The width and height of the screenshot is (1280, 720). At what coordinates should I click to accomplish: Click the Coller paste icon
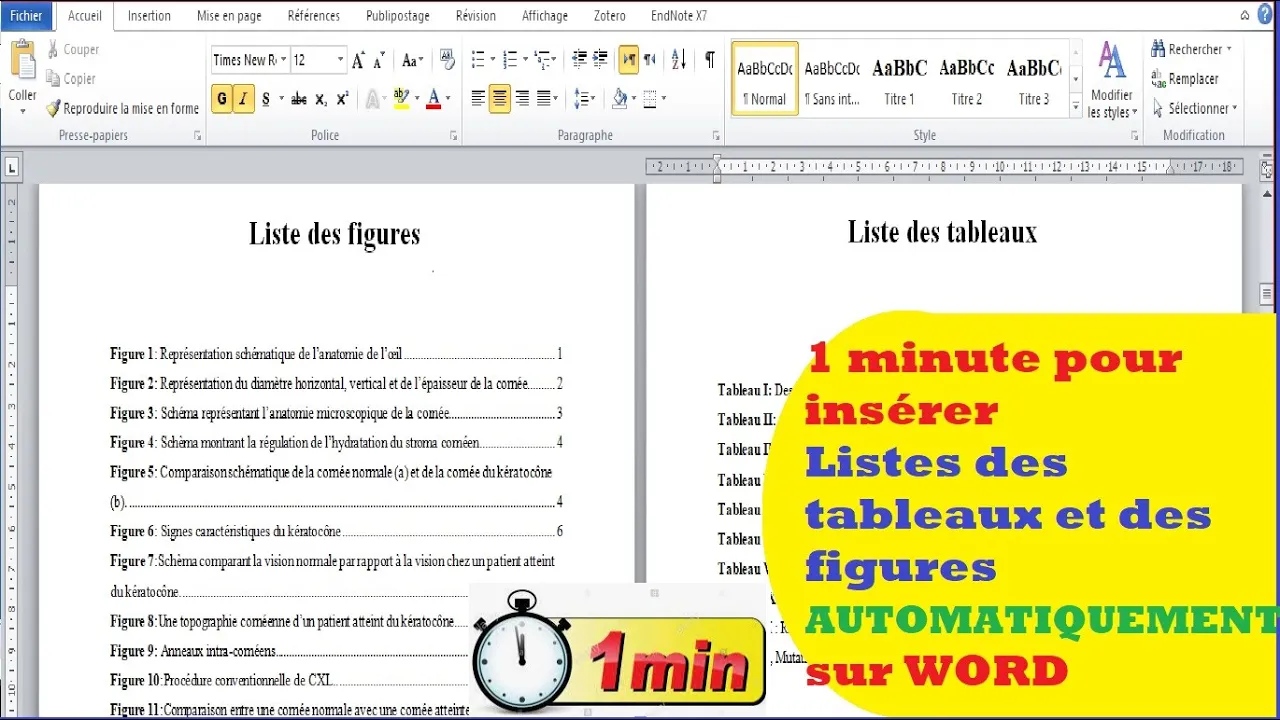click(23, 61)
